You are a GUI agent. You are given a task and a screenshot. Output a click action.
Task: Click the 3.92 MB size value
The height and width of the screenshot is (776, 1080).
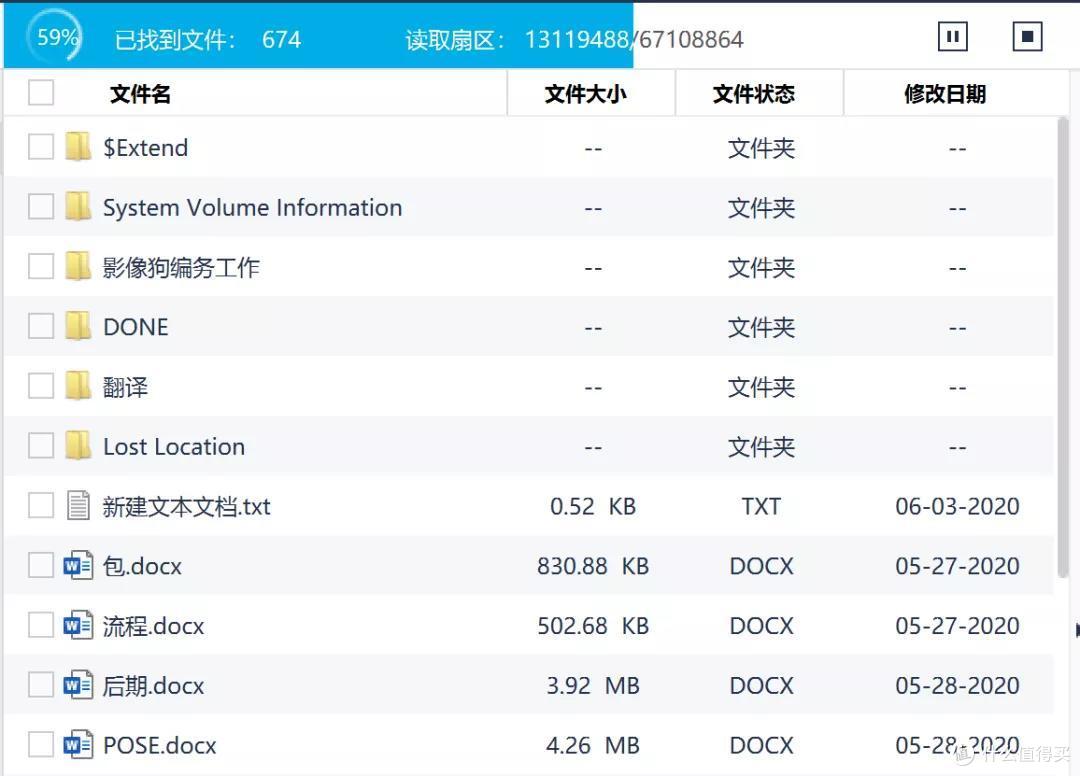[592, 686]
